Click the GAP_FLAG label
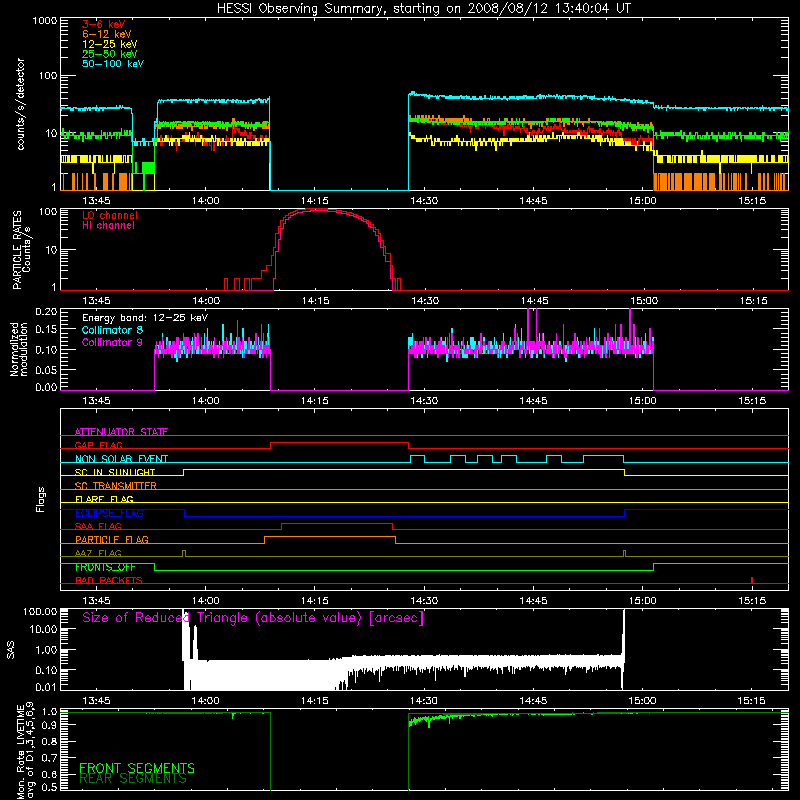800x800 pixels. [x=98, y=445]
